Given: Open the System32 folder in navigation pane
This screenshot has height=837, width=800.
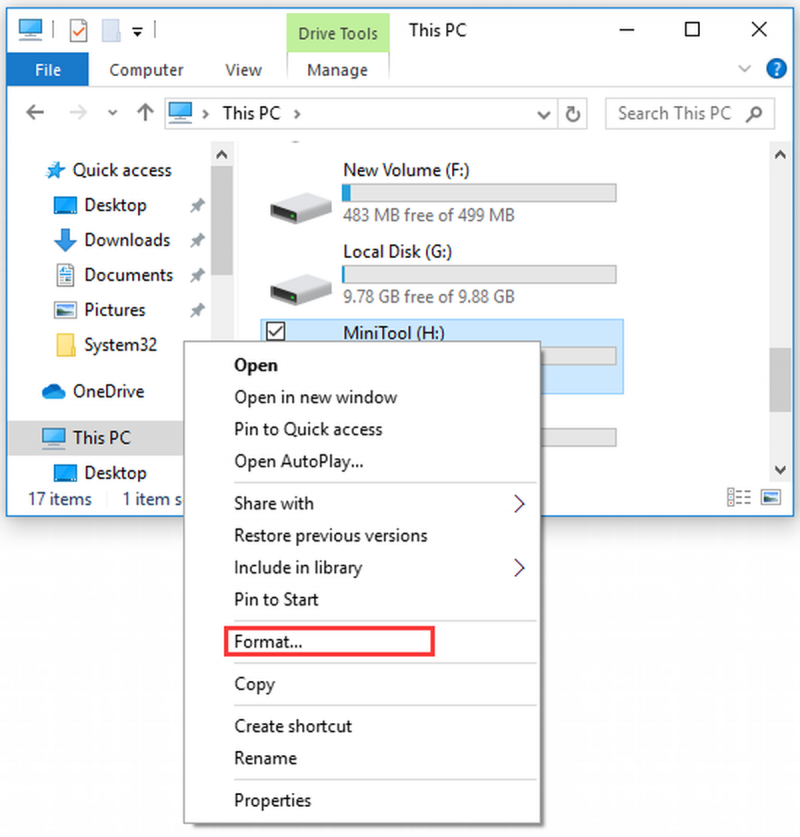Looking at the screenshot, I should (x=120, y=345).
